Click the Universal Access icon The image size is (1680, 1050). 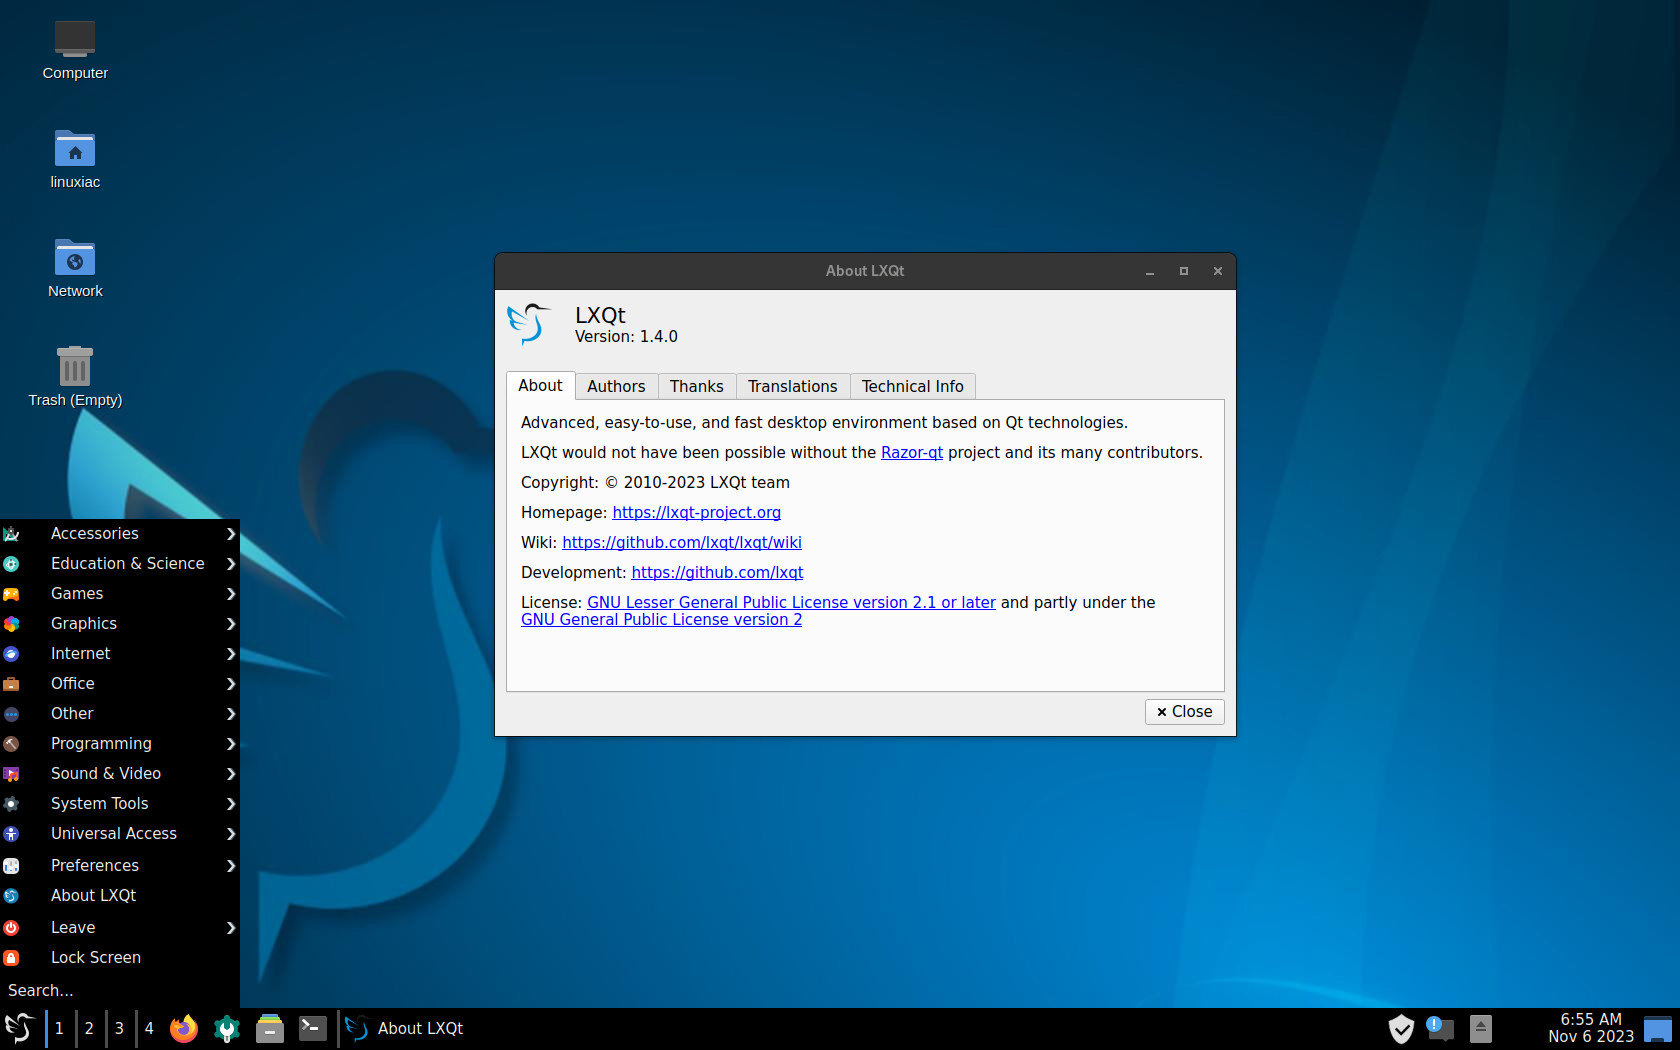(12, 834)
